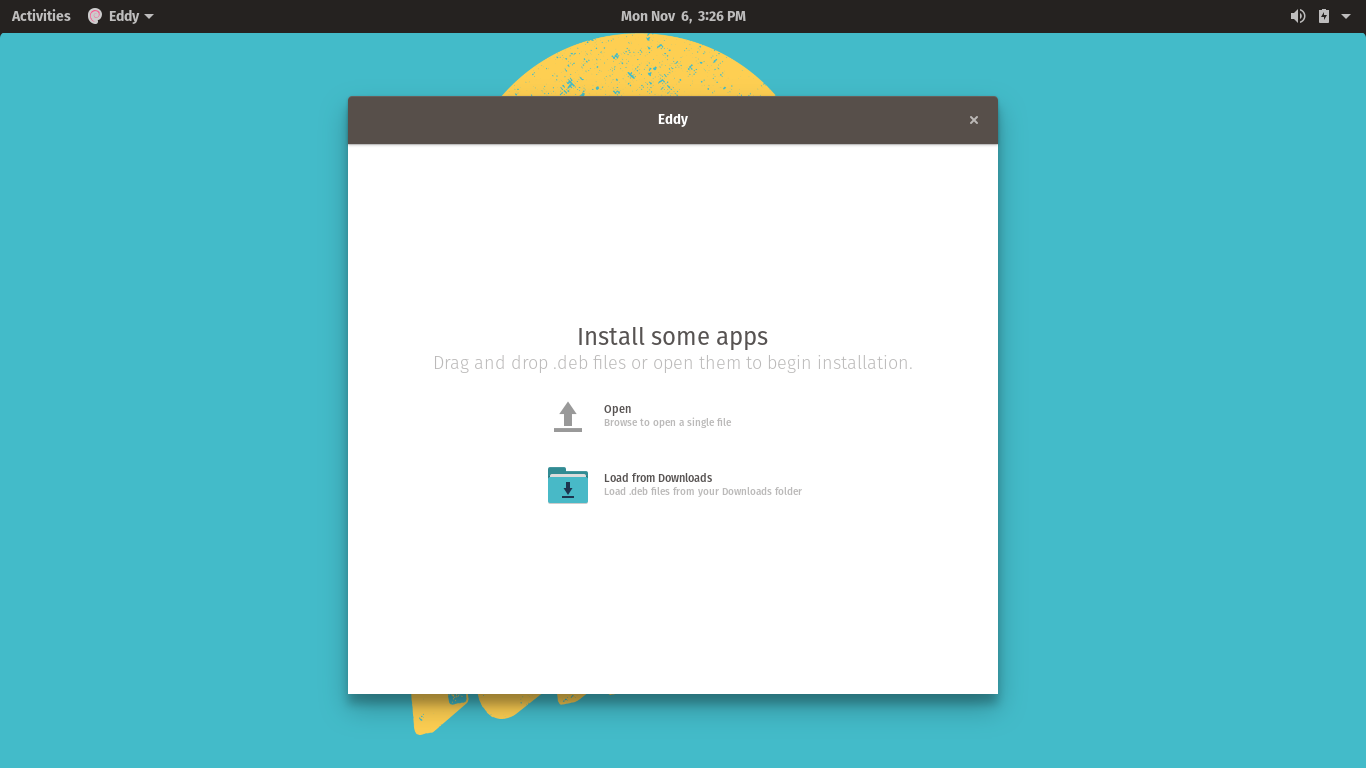Click the upload arrow Open icon
The width and height of the screenshot is (1366, 768).
click(568, 416)
